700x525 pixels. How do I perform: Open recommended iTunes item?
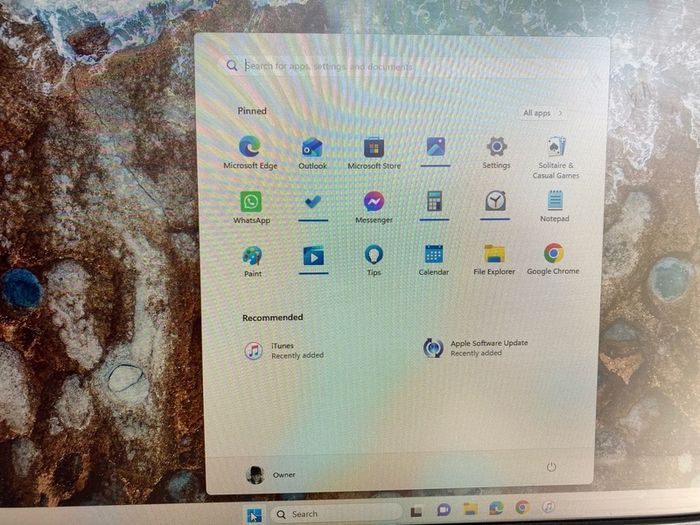tap(284, 350)
